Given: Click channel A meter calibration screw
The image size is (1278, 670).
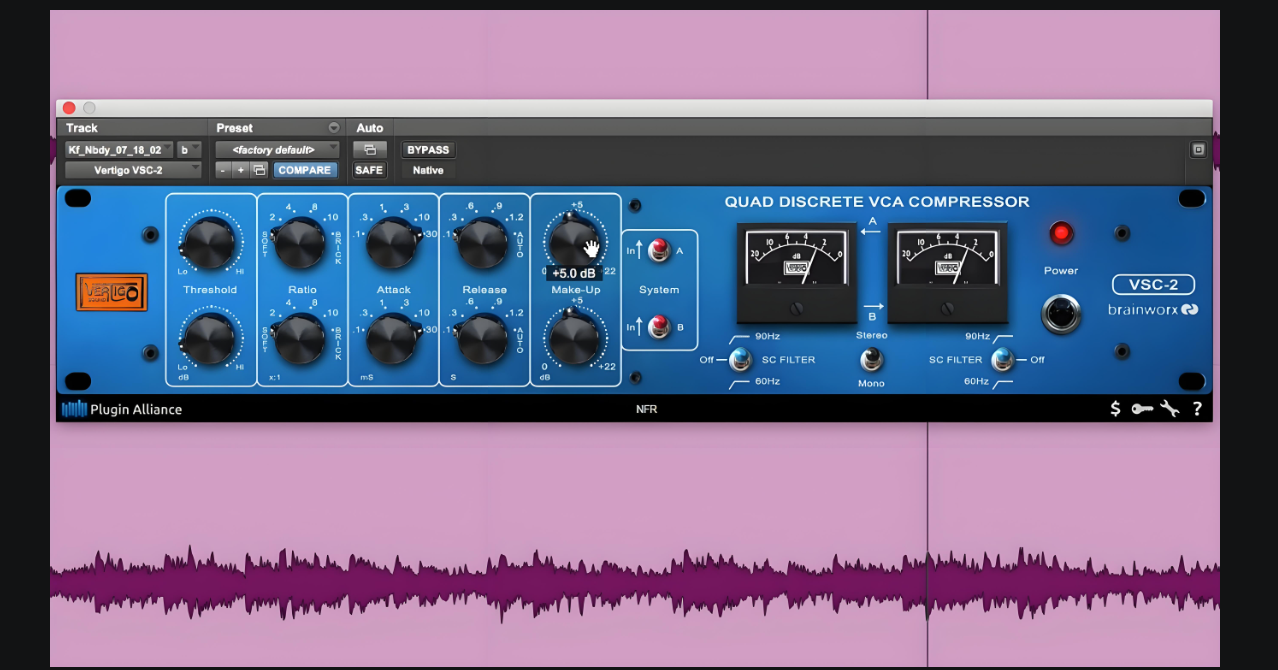Looking at the screenshot, I should click(797, 309).
